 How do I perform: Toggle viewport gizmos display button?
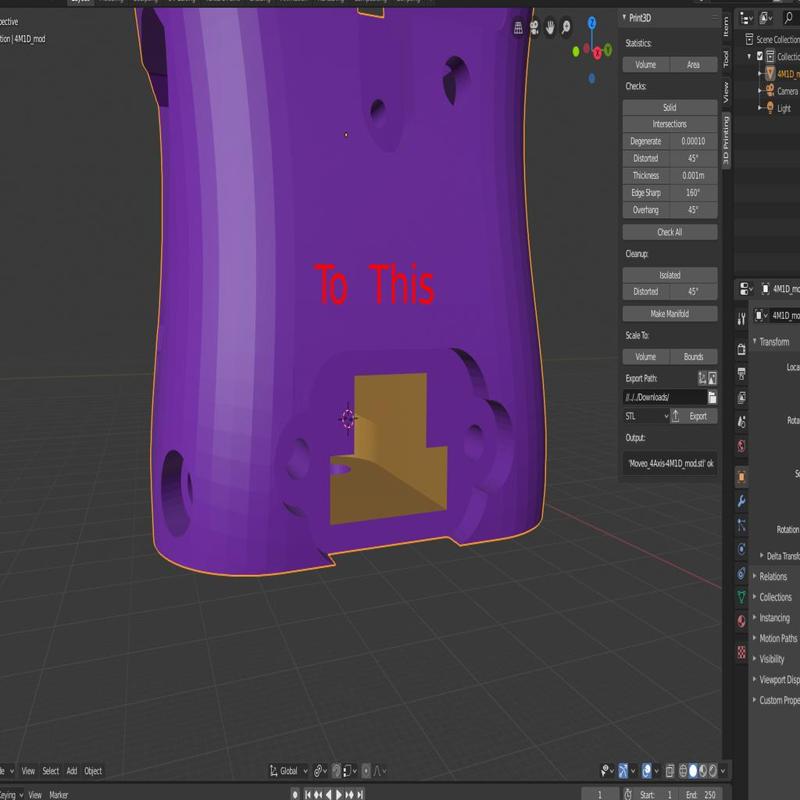pos(623,770)
